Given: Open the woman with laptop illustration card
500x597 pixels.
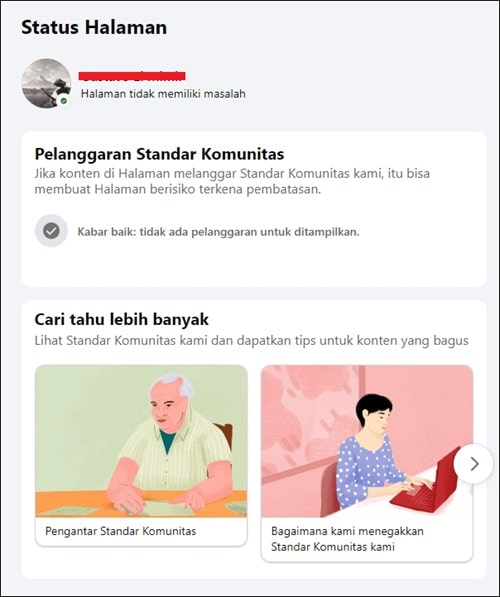Looking at the screenshot, I should pos(367,441).
